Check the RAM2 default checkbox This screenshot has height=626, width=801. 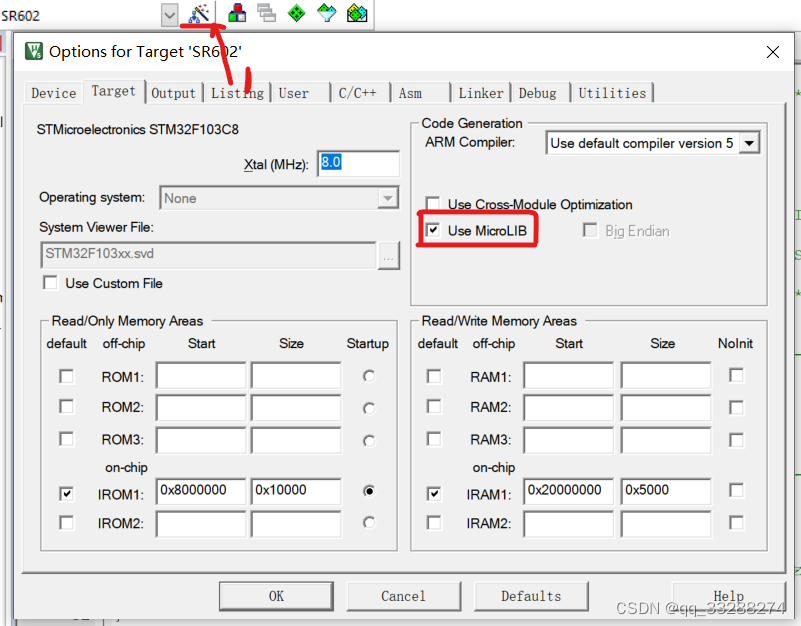[x=434, y=406]
